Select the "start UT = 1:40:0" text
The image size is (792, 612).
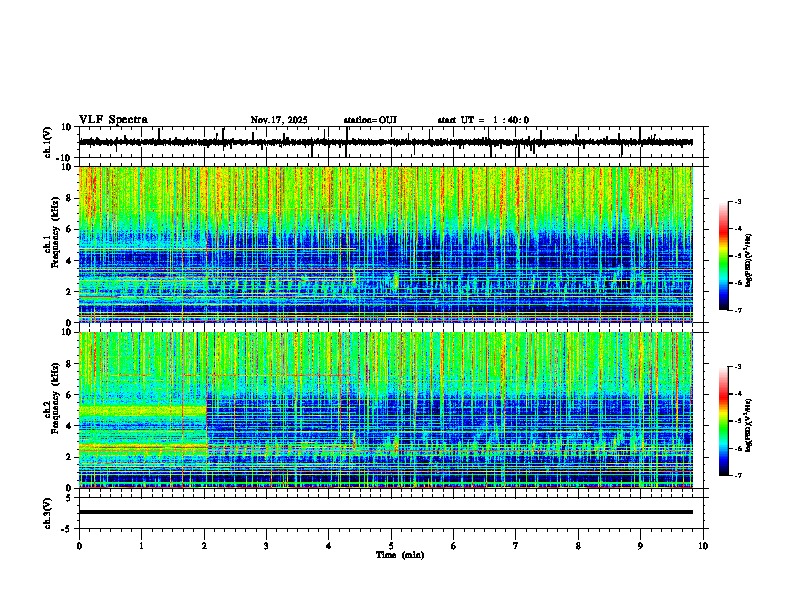[x=483, y=120]
